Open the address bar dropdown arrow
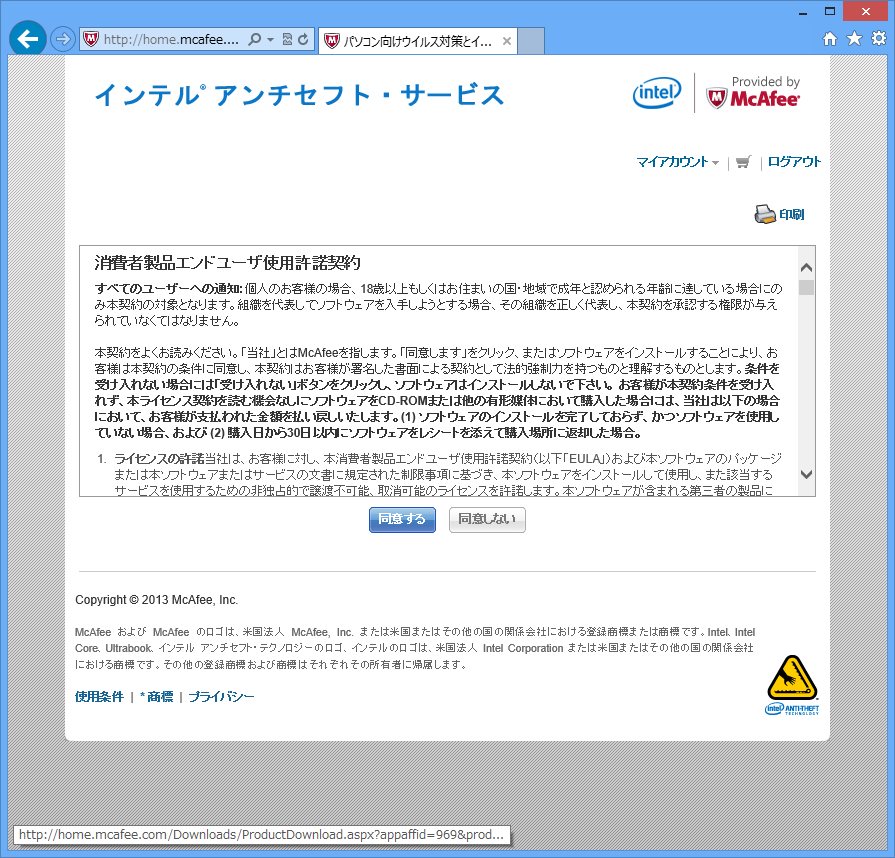This screenshot has height=858, width=895. point(271,39)
